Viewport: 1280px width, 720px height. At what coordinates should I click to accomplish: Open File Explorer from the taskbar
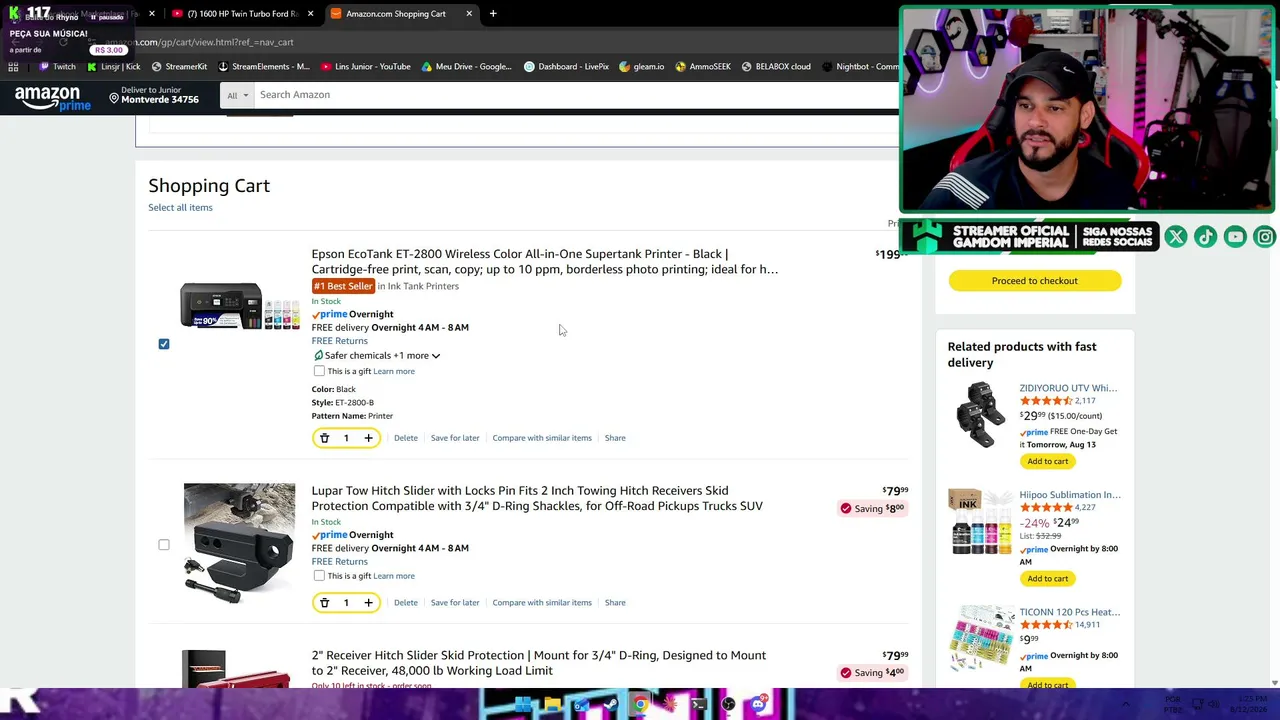(x=552, y=705)
